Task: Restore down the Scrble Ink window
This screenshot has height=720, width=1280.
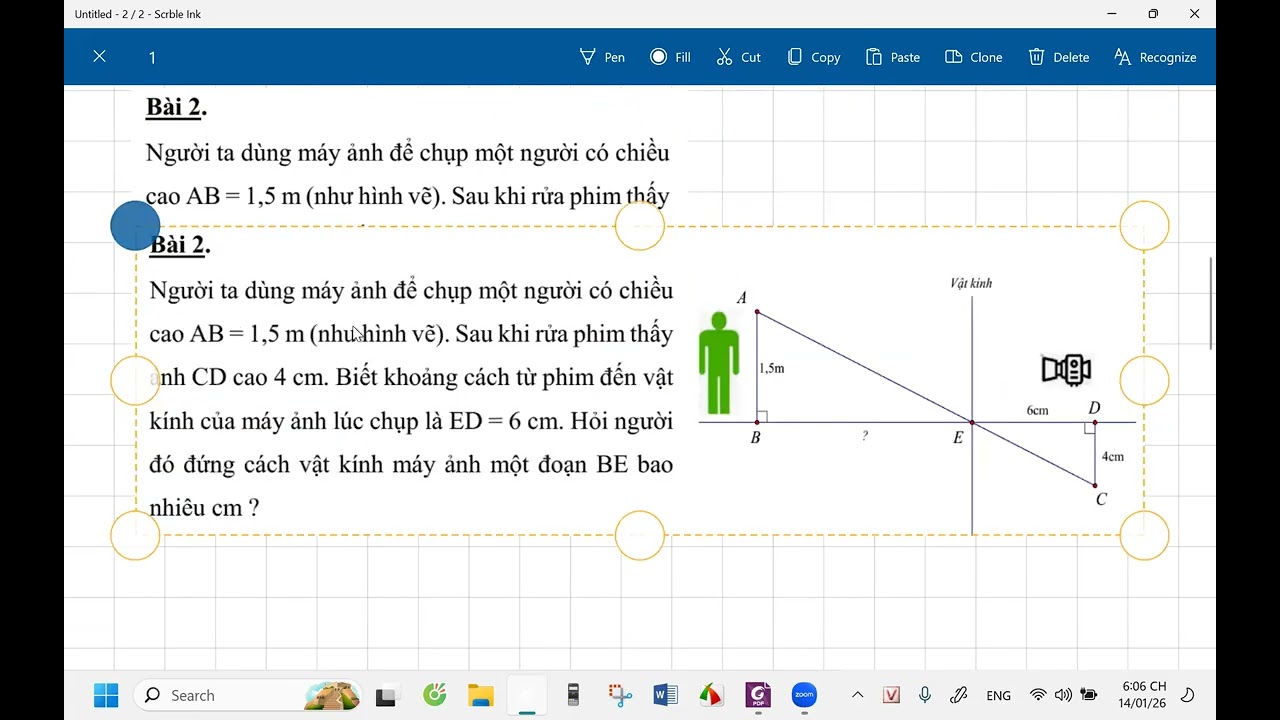Action: 1153,14
